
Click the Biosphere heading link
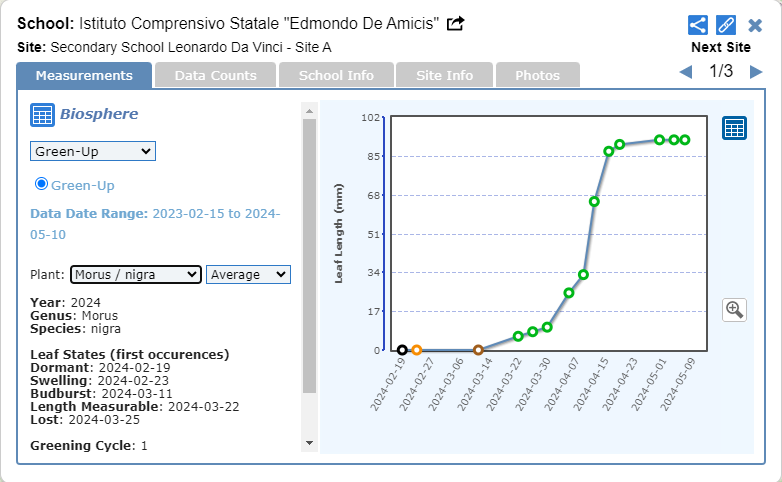(x=99, y=114)
